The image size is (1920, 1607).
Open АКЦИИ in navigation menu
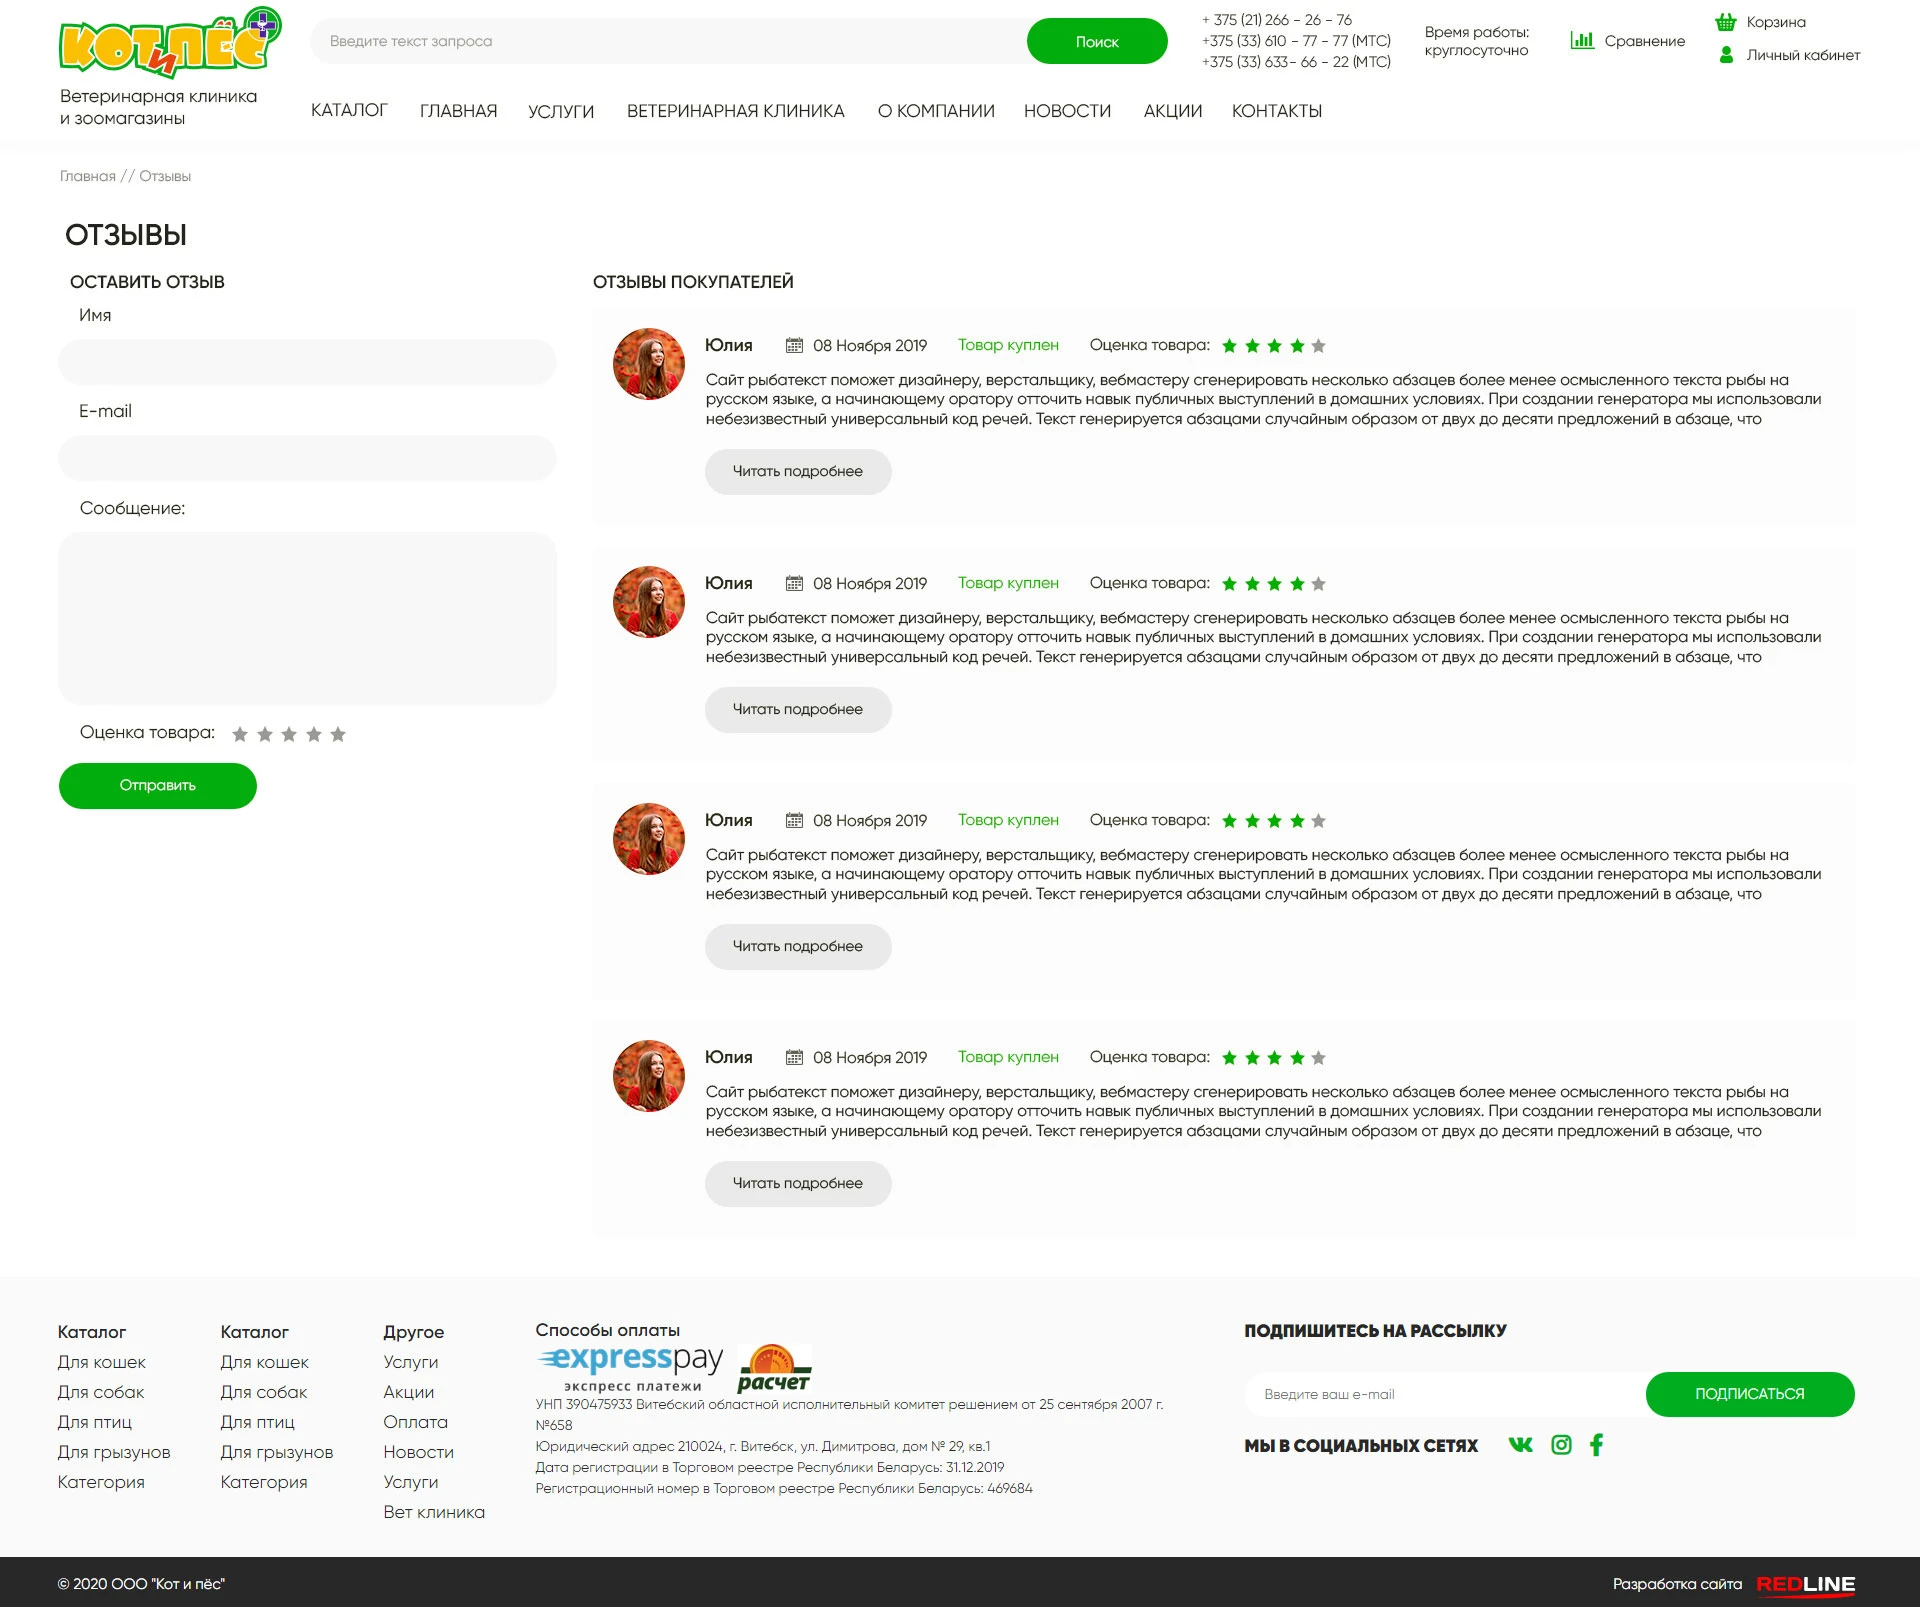click(1173, 111)
